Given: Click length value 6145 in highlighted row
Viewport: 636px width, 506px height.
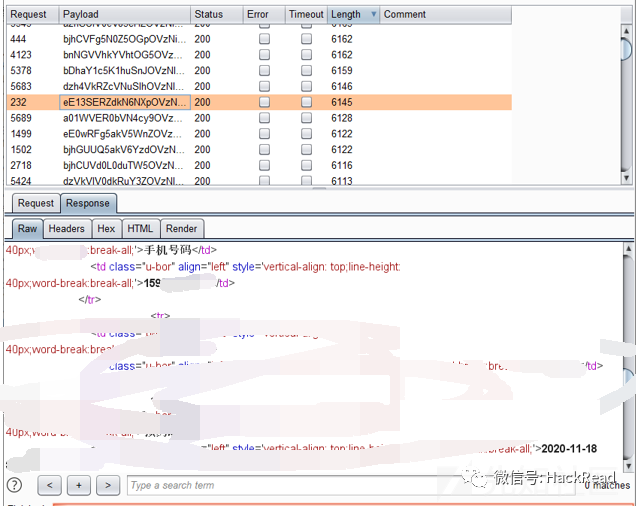Looking at the screenshot, I should (342, 102).
